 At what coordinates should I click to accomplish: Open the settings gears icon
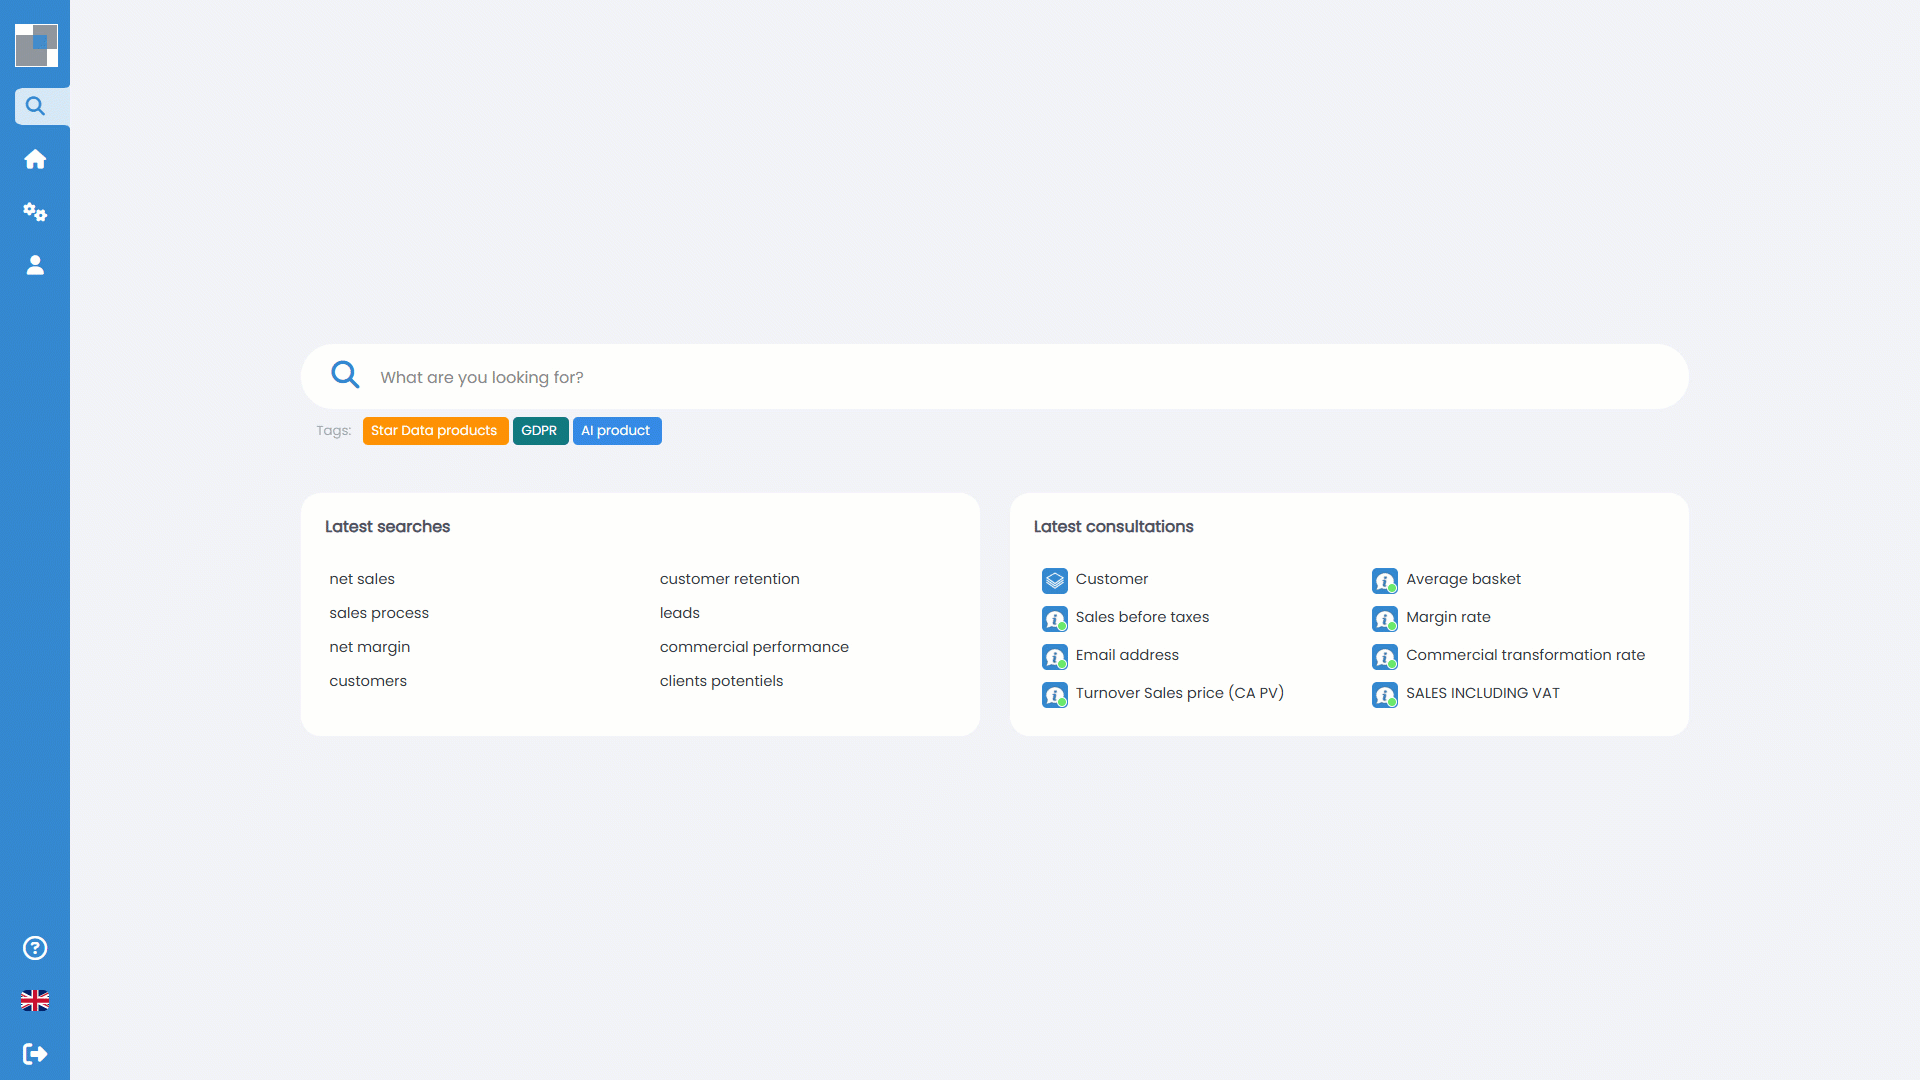(35, 212)
